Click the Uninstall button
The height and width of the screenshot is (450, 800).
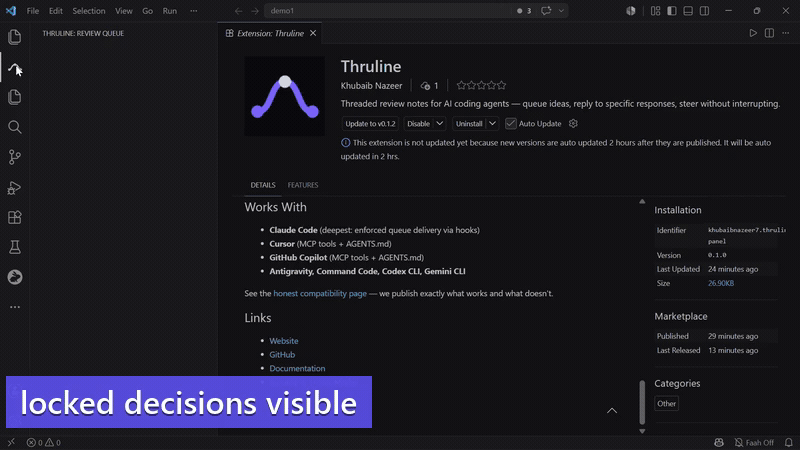(469, 123)
